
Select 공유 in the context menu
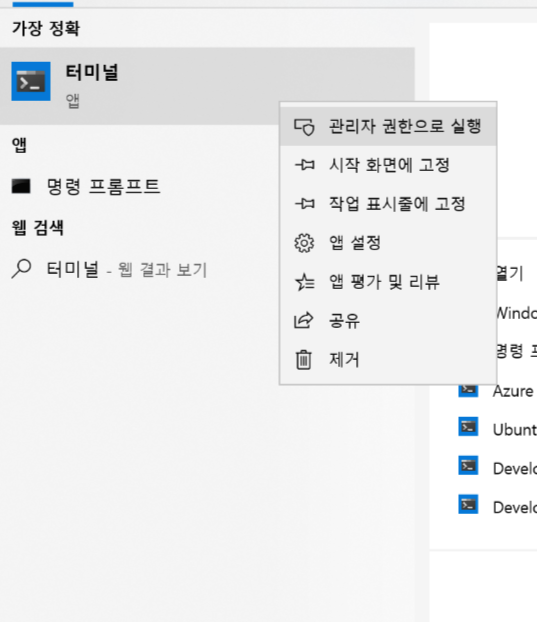(388, 321)
